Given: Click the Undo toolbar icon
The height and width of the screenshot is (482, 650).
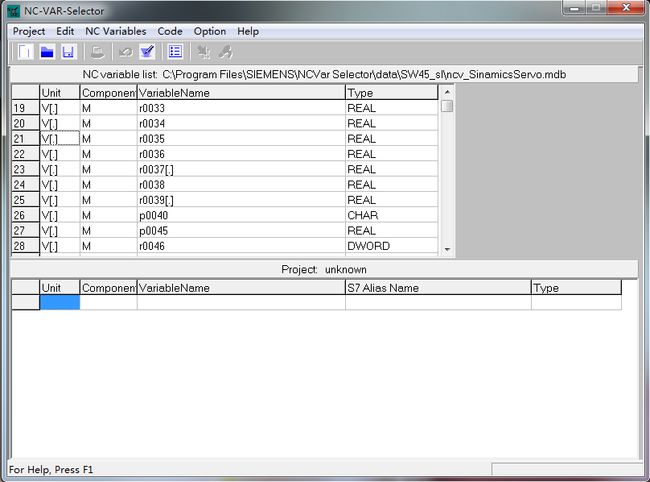Looking at the screenshot, I should click(x=126, y=52).
